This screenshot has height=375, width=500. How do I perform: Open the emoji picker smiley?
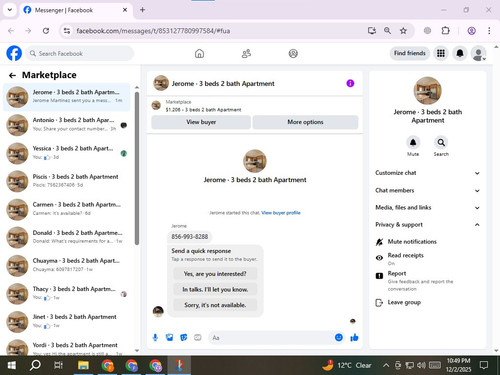tap(339, 338)
